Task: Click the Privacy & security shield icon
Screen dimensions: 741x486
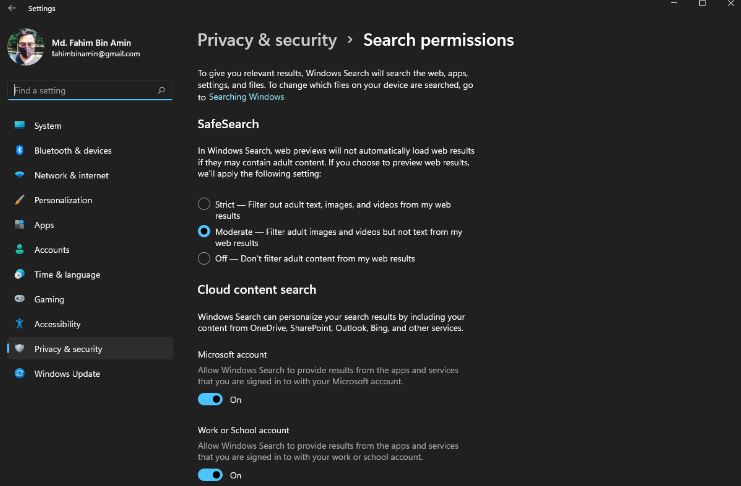Action: click(x=19, y=348)
